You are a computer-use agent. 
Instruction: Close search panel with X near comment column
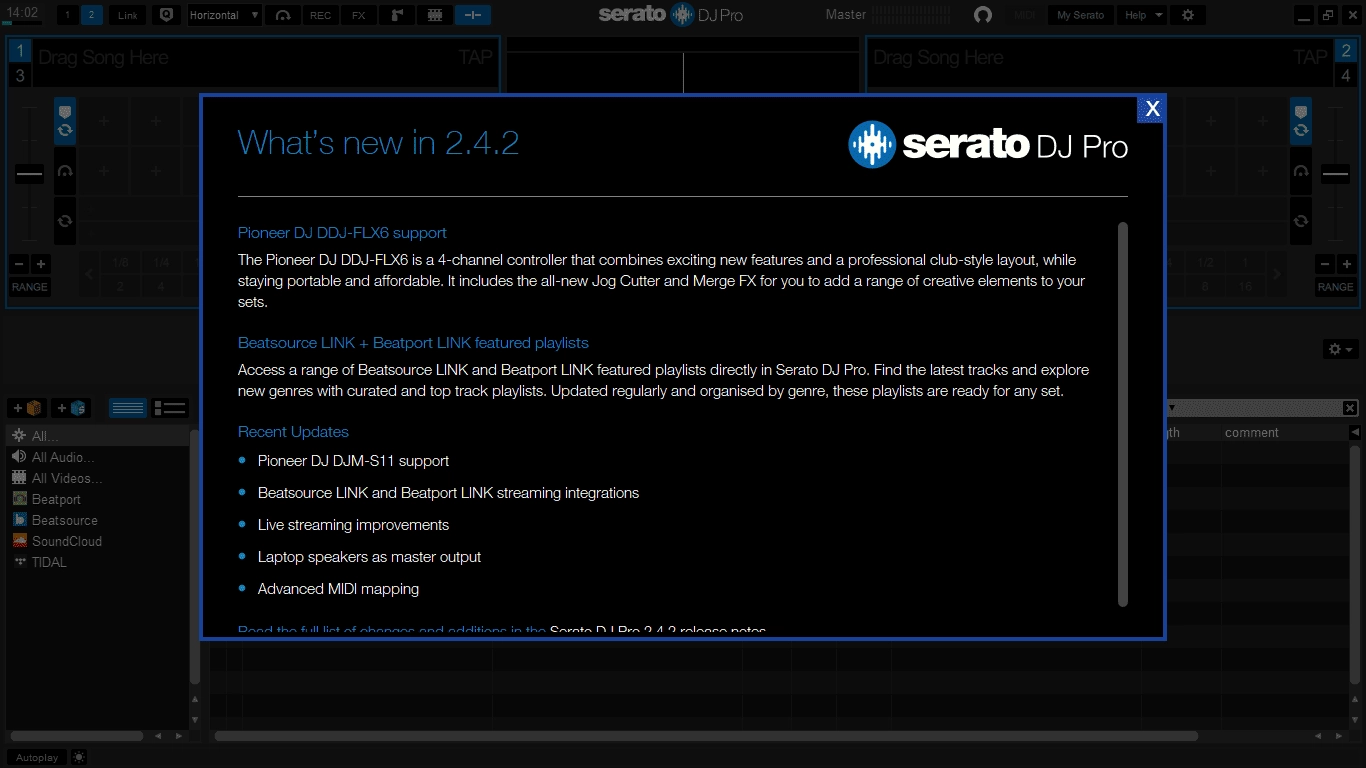click(x=1350, y=408)
